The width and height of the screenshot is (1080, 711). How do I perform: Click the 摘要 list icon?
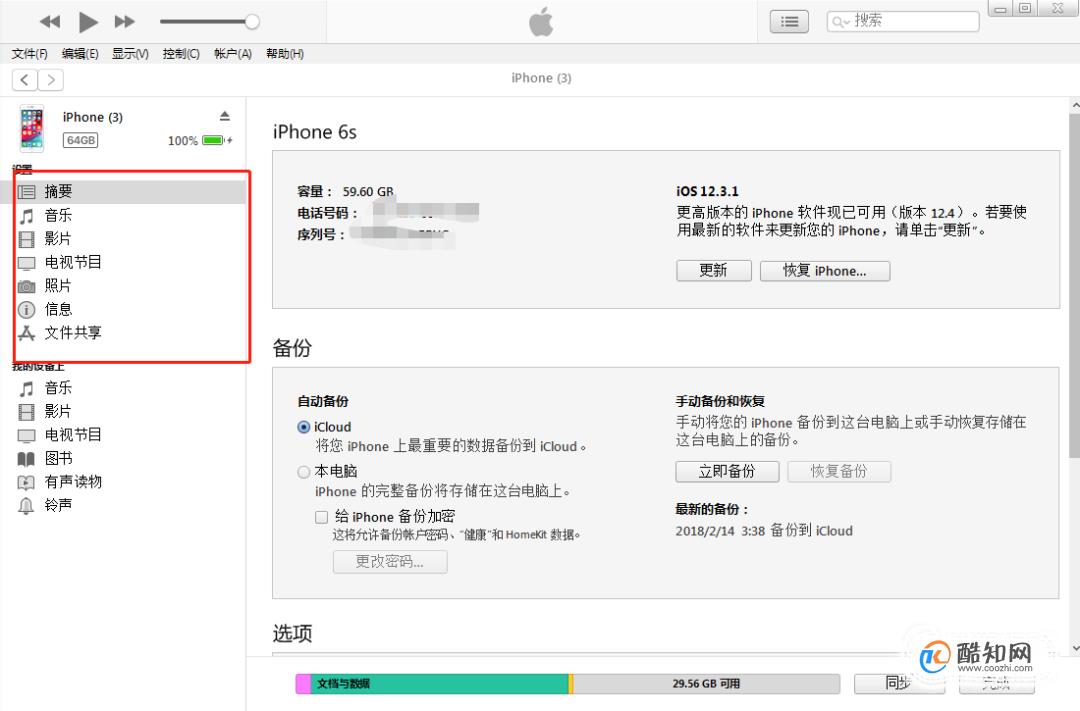pyautogui.click(x=26, y=192)
